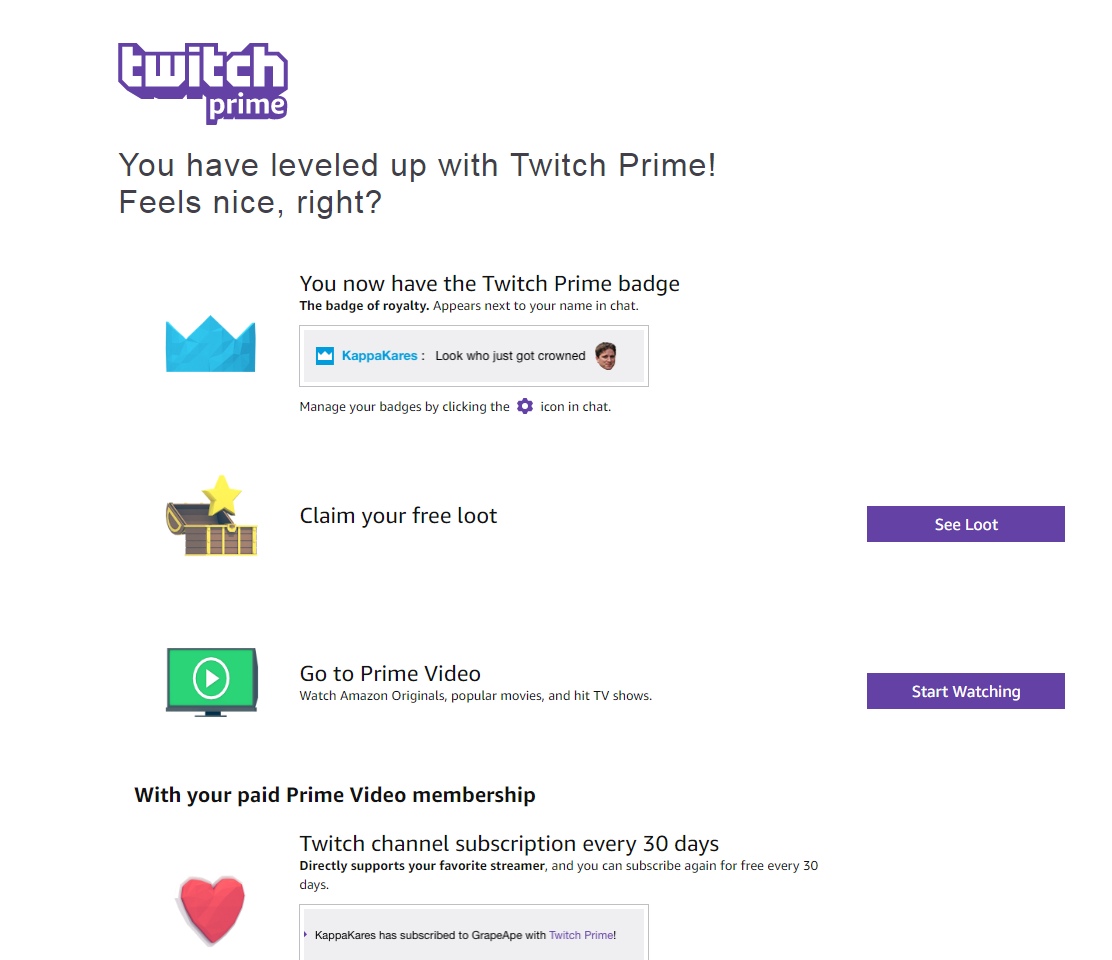Click the Kappa face emote in chat preview
Screen dimensions: 1112x960
[x=606, y=355]
